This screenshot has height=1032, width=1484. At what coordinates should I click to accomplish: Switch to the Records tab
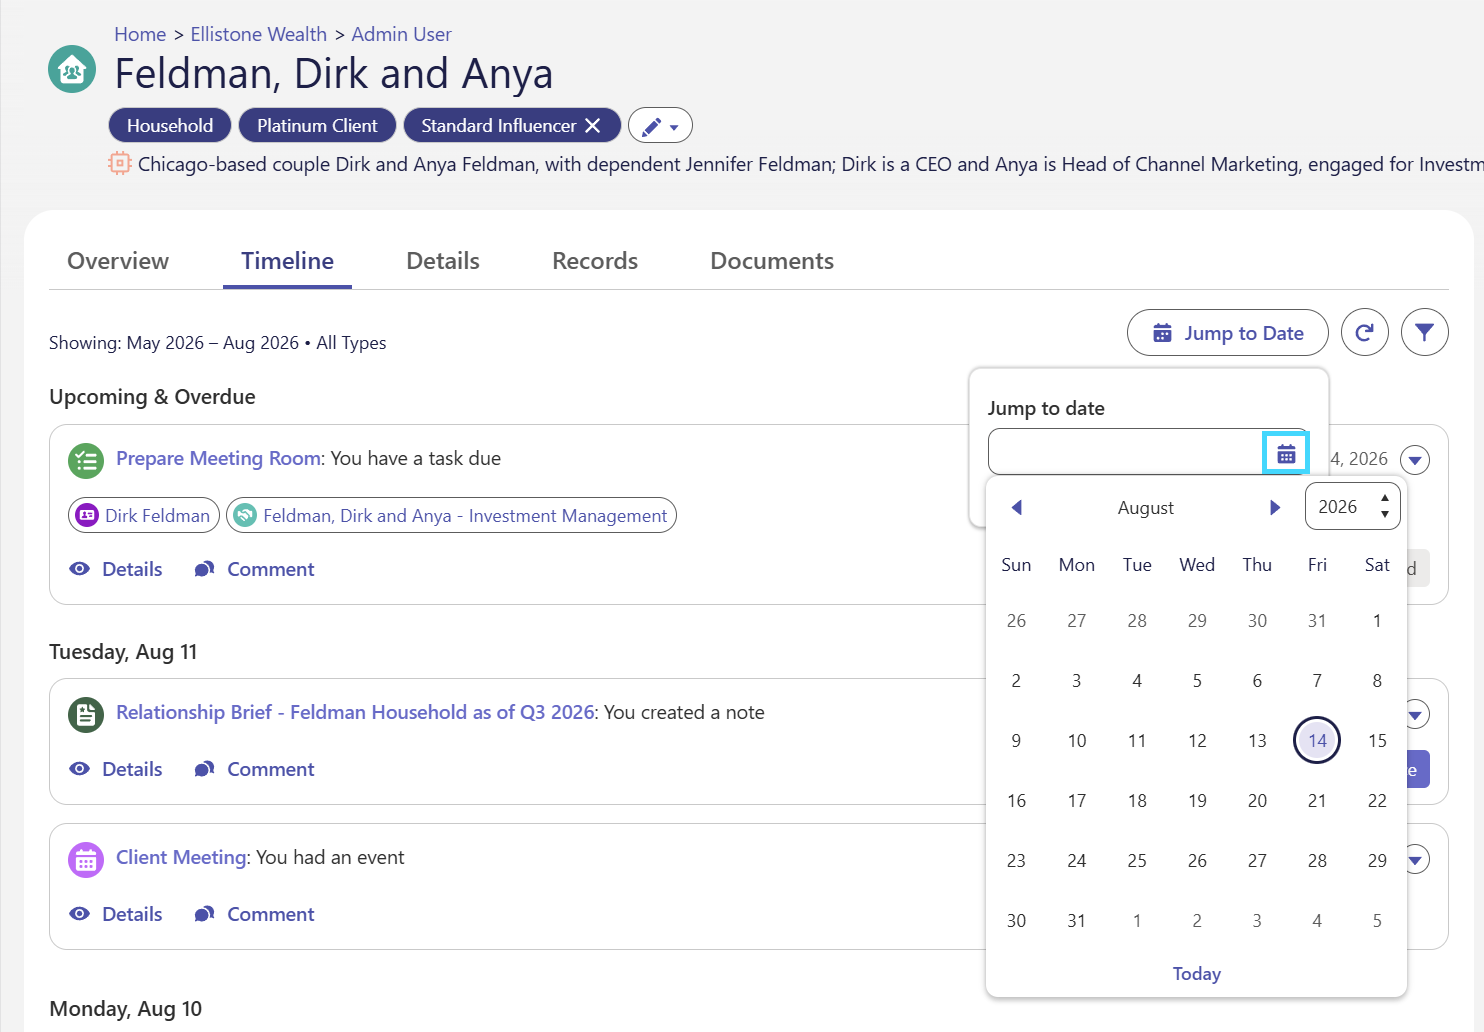(x=595, y=261)
